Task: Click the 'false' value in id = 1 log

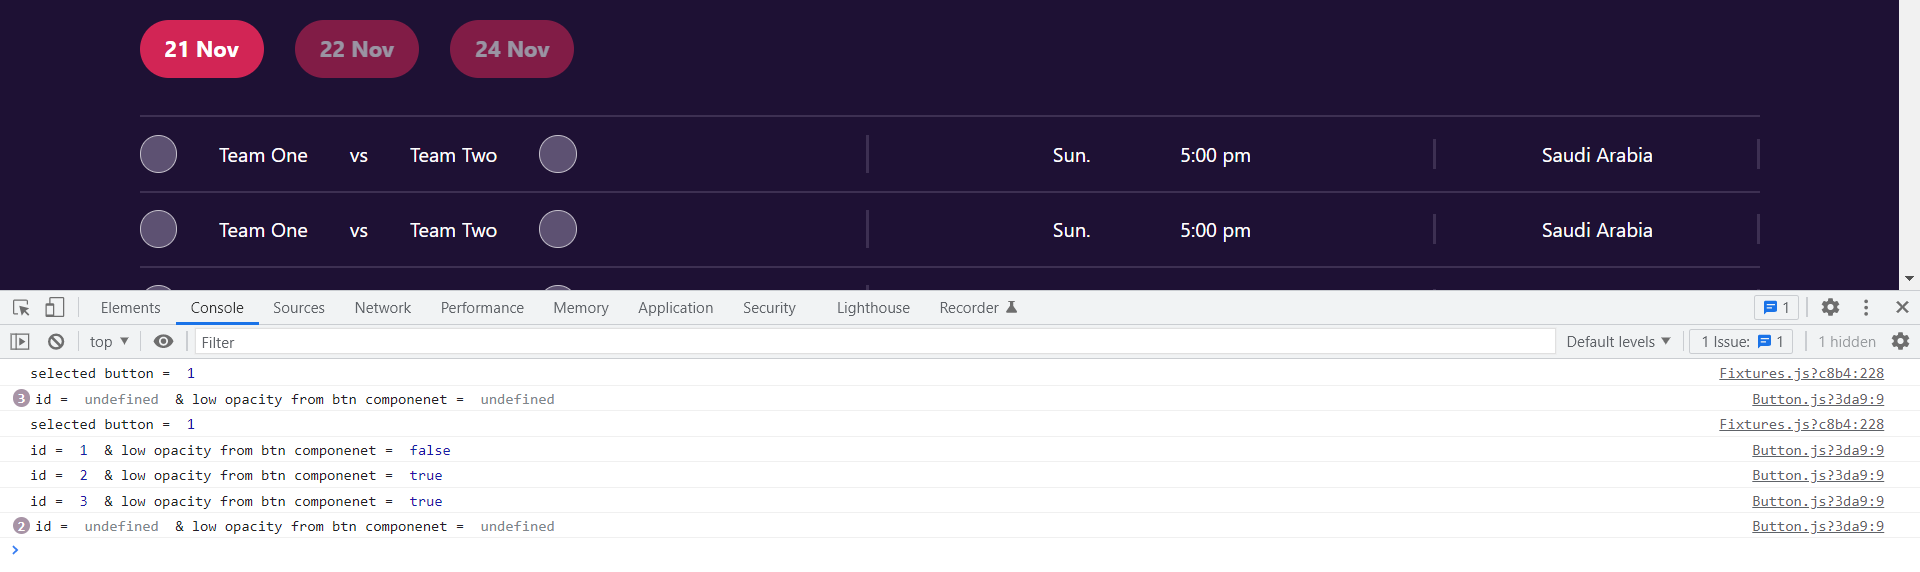Action: click(430, 450)
